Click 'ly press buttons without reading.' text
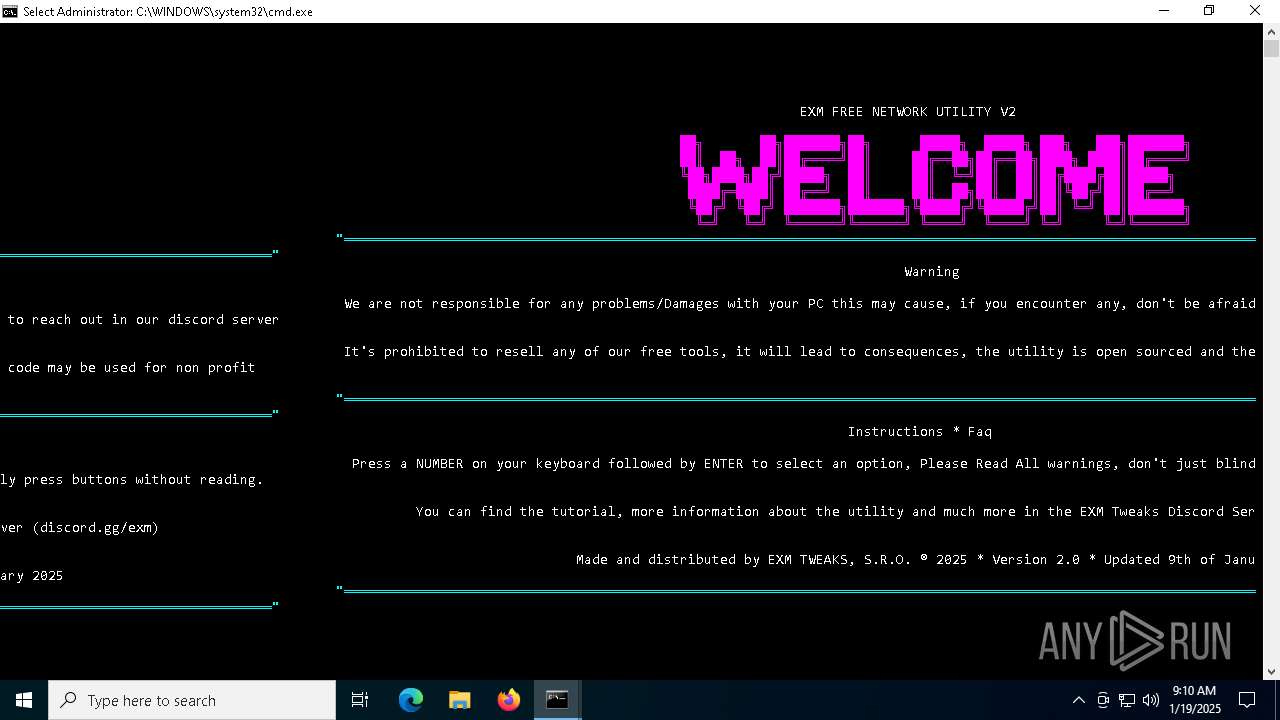The width and height of the screenshot is (1280, 720). [131, 480]
